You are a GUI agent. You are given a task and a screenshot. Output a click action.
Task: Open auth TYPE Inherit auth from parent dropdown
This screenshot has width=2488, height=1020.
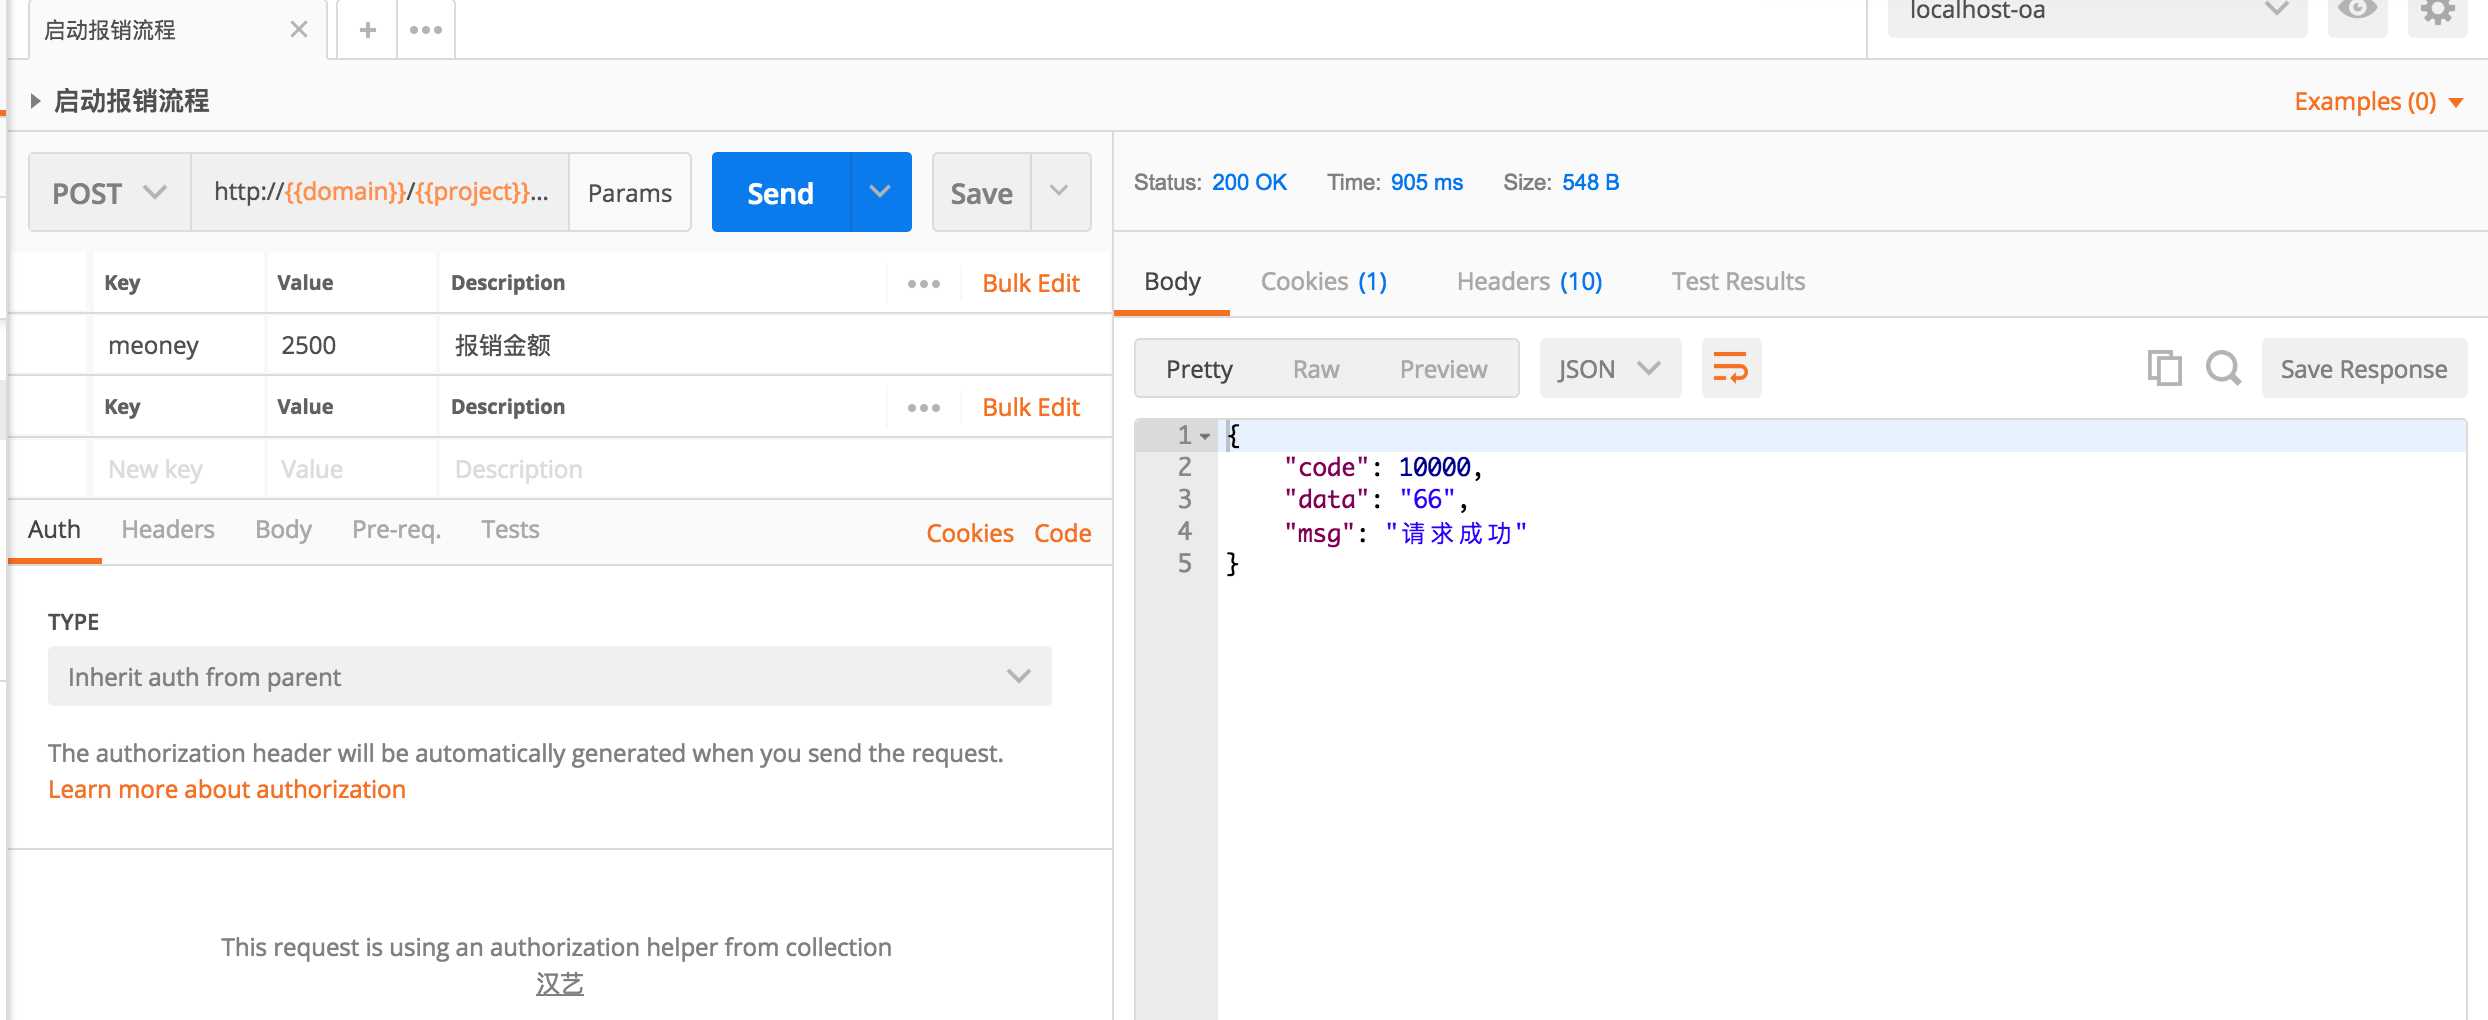[x=549, y=676]
